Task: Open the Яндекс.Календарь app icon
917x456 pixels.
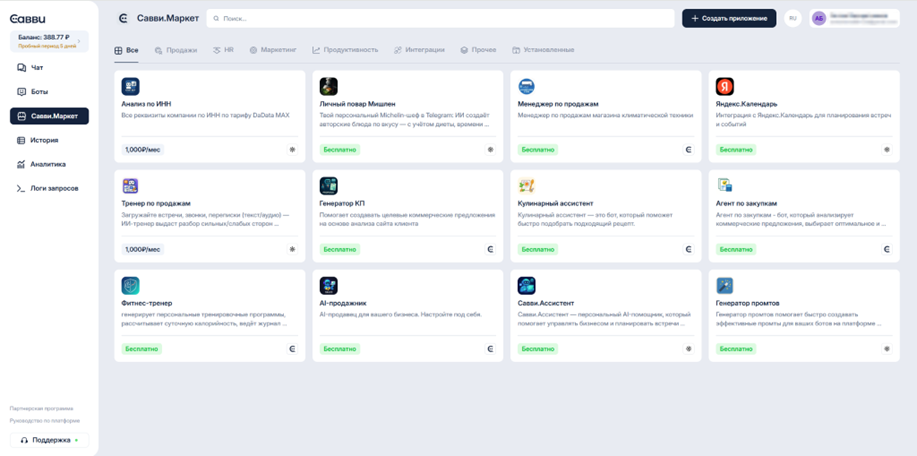Action: pos(725,87)
